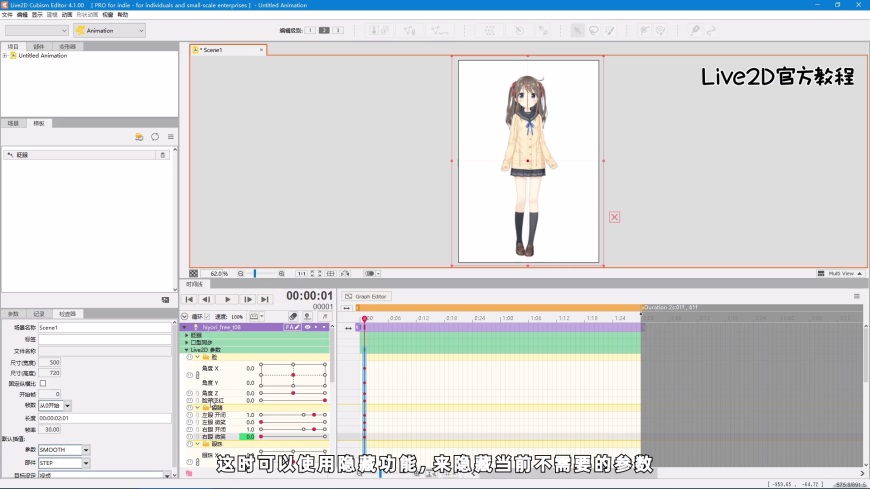Select the Scene1 document tab
The height and width of the screenshot is (489, 870).
(228, 50)
